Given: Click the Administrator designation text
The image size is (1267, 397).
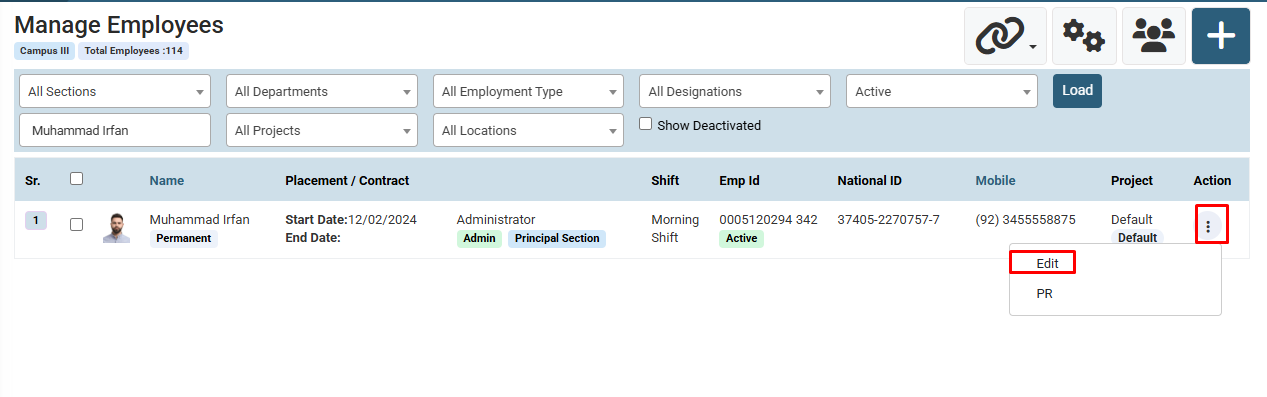Looking at the screenshot, I should point(496,219).
